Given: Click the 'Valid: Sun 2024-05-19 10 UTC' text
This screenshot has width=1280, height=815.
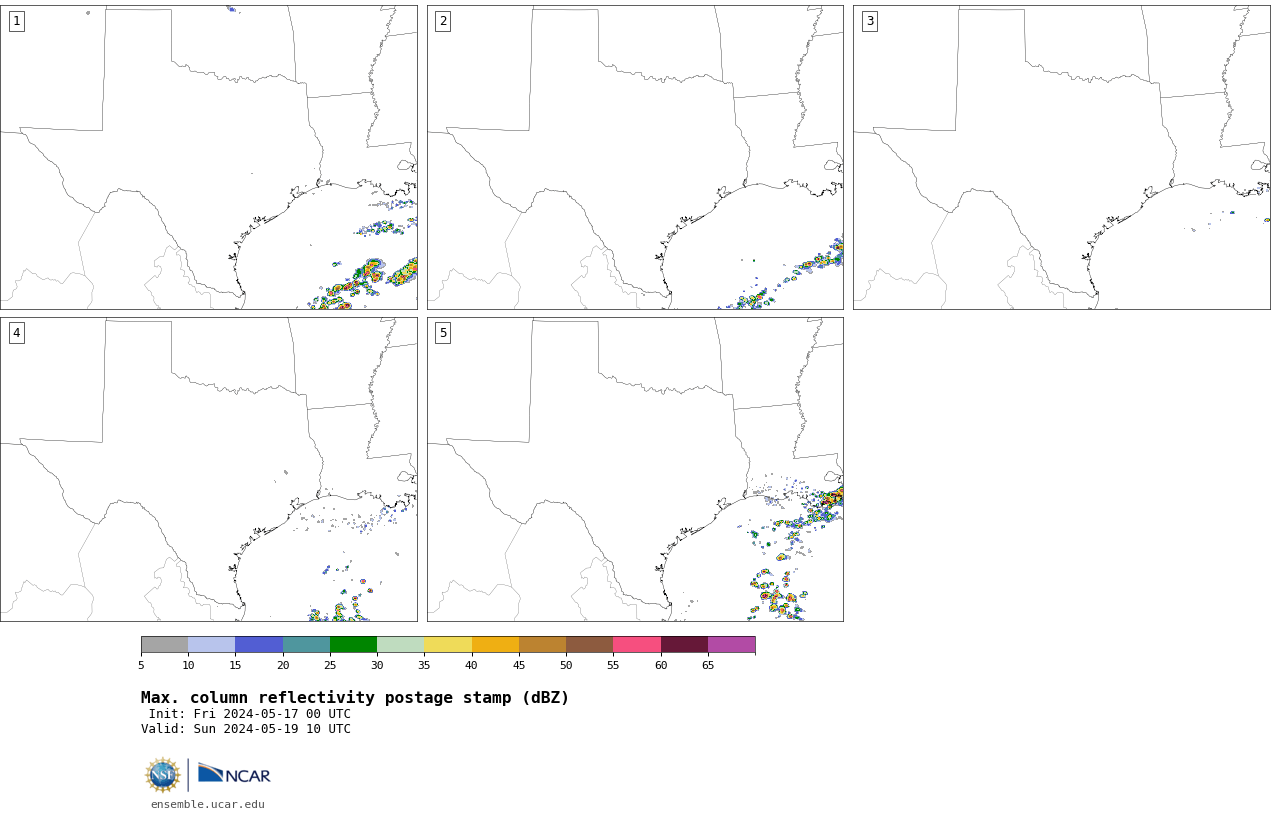Looking at the screenshot, I should point(246,729).
